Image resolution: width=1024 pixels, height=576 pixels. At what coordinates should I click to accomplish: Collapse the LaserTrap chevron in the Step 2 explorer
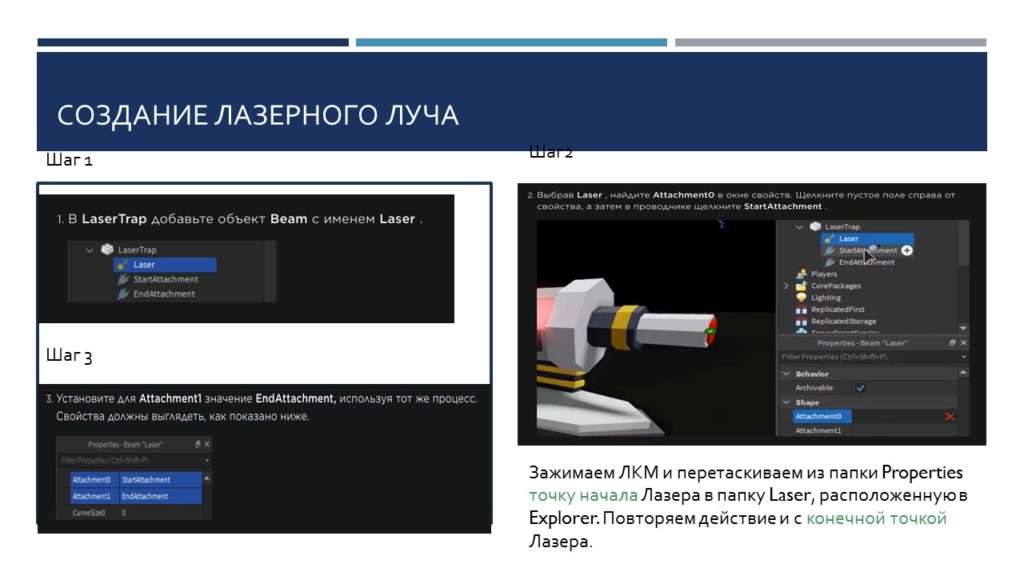[x=799, y=227]
